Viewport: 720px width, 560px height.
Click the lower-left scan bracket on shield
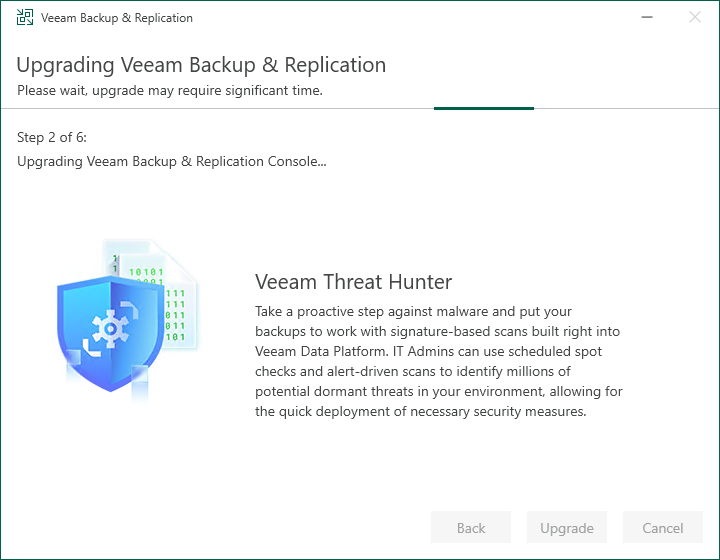[91, 347]
